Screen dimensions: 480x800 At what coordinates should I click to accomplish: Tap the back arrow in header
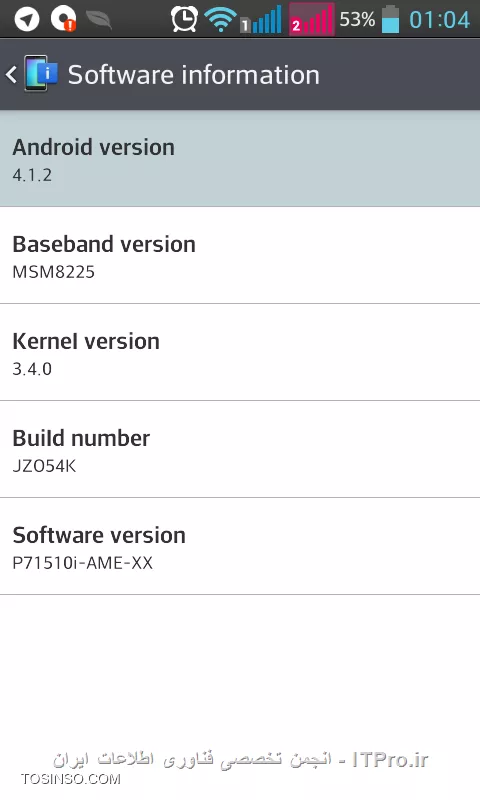coord(11,75)
